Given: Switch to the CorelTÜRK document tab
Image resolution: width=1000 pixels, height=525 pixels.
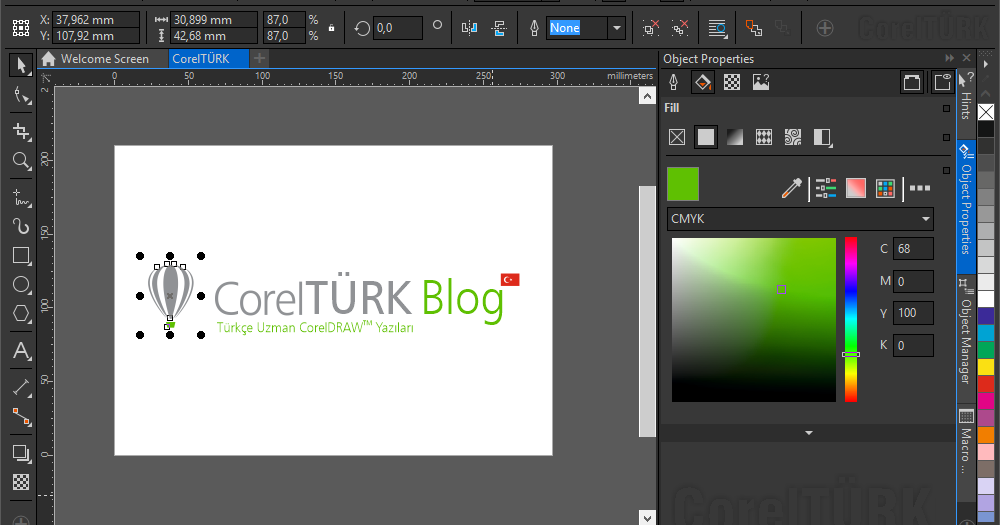Looking at the screenshot, I should pos(209,59).
